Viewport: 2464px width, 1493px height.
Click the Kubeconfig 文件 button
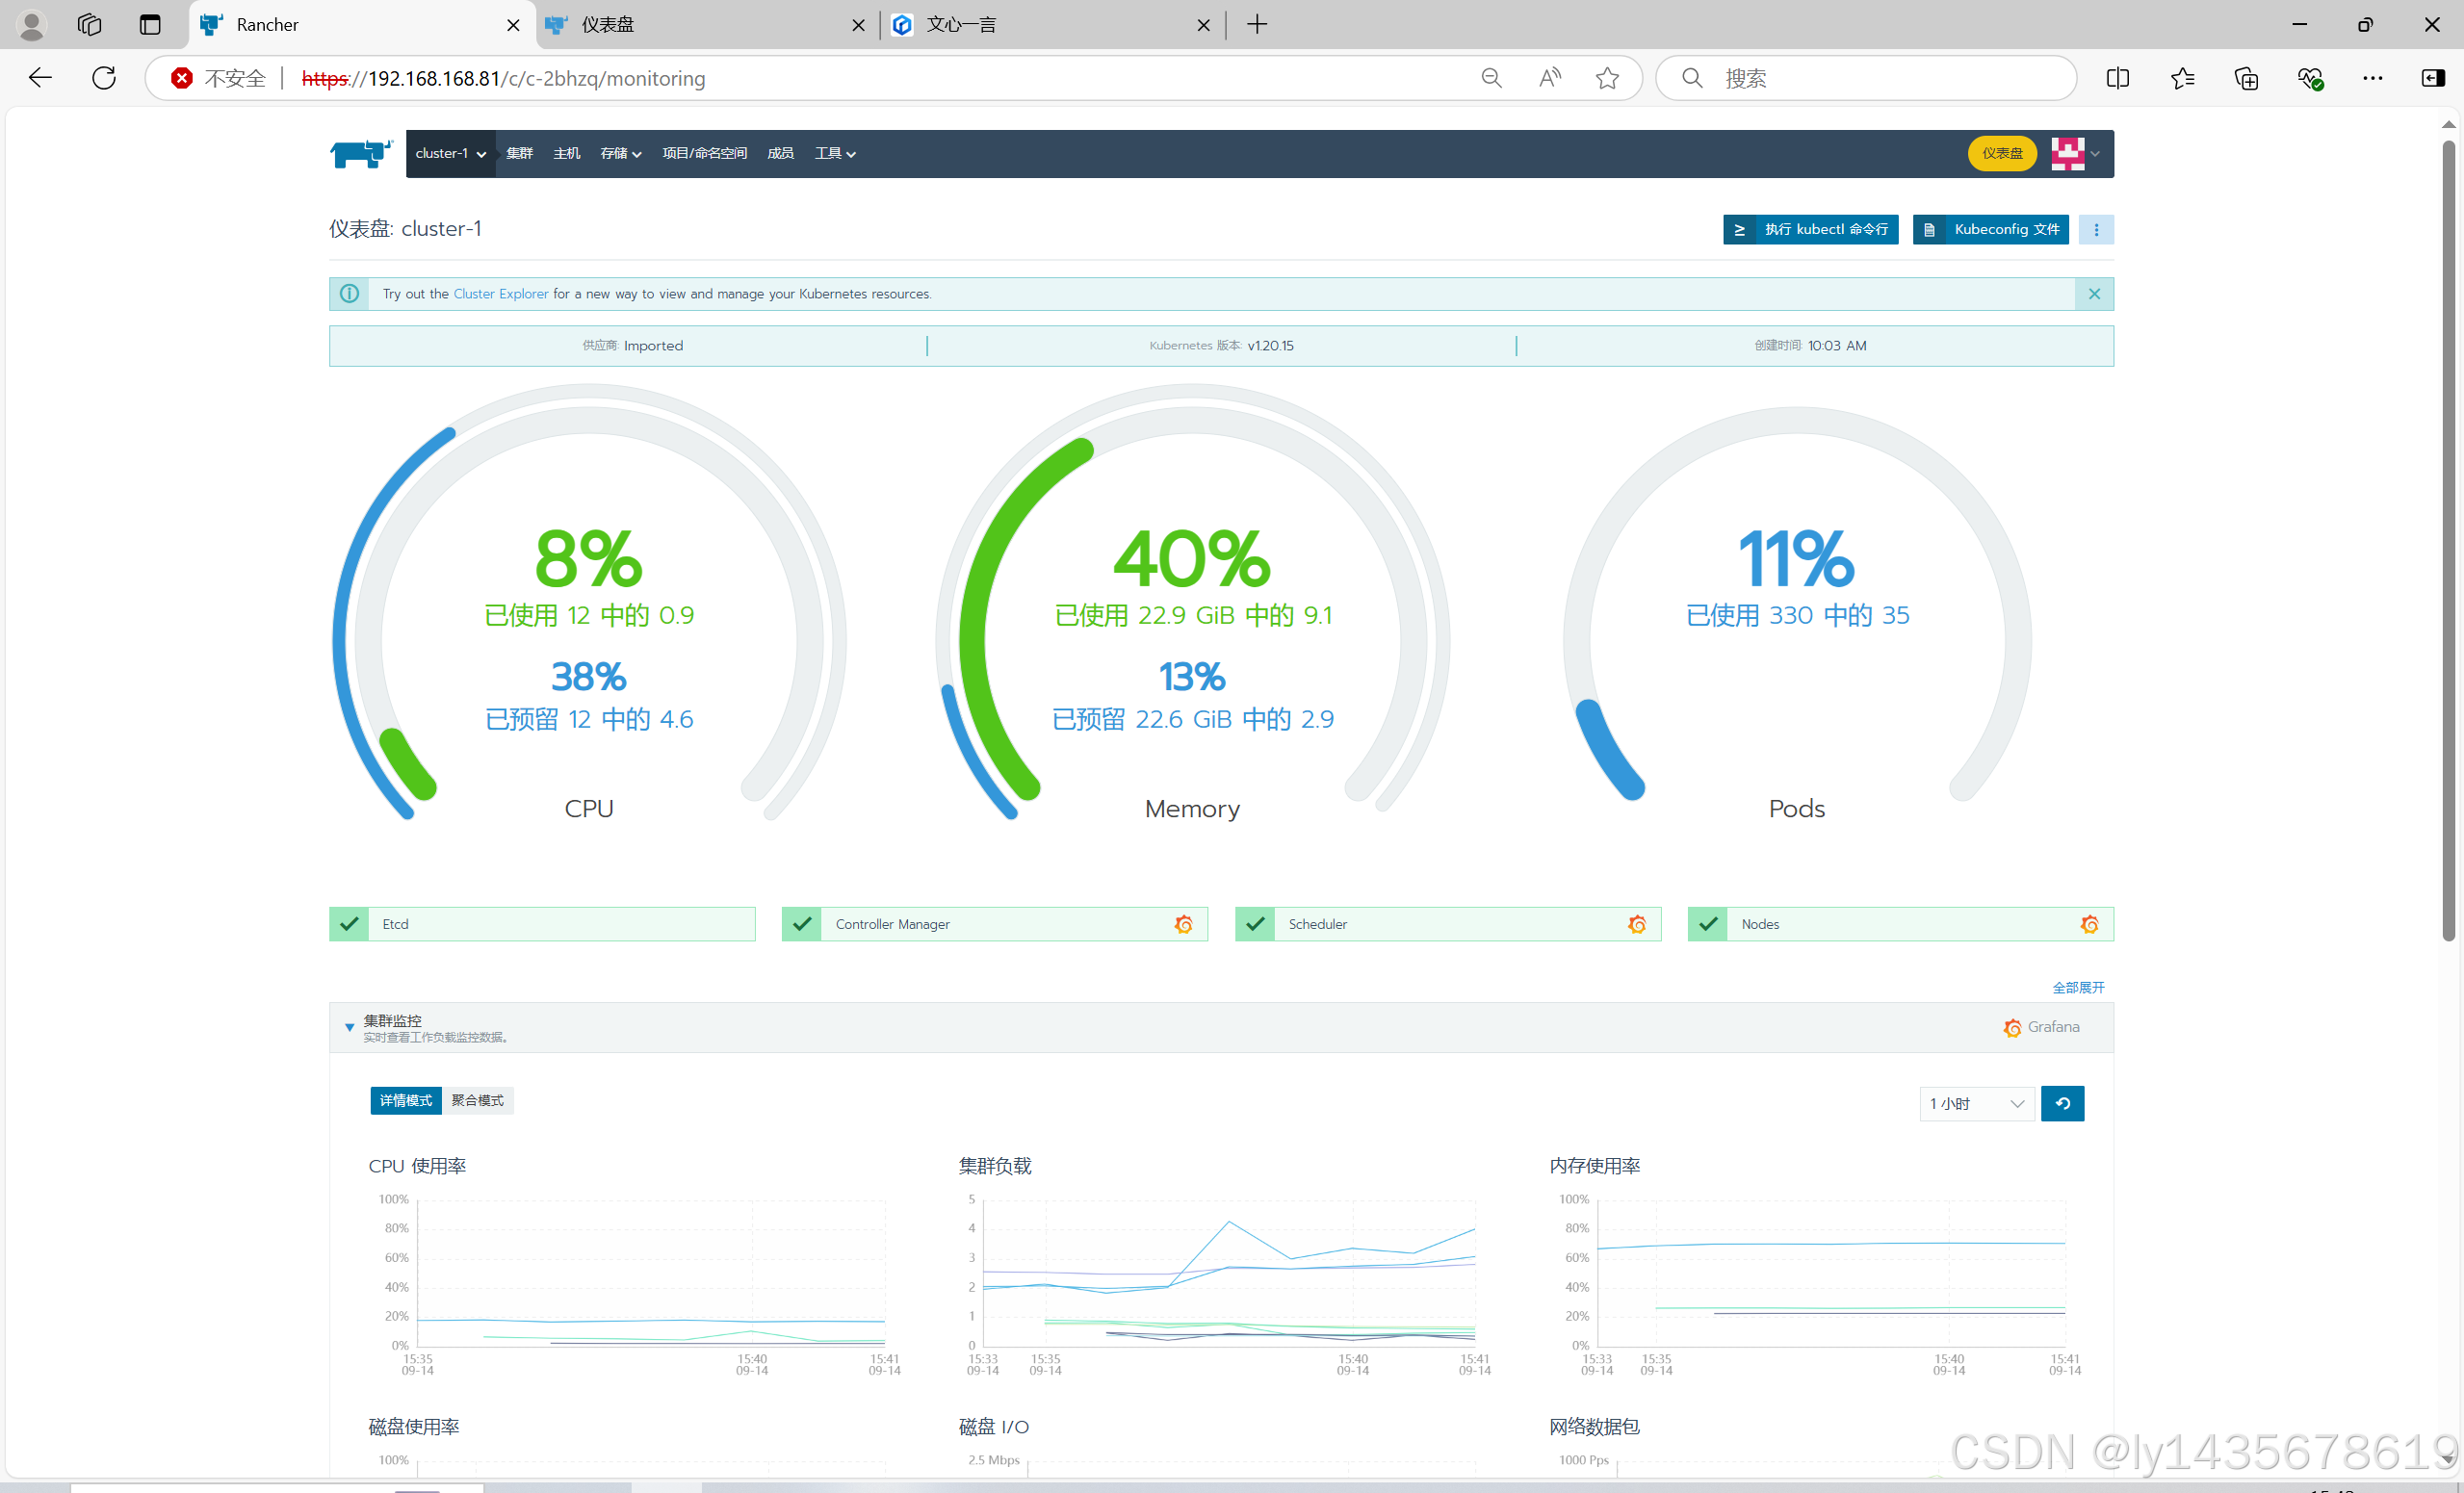coord(1990,230)
